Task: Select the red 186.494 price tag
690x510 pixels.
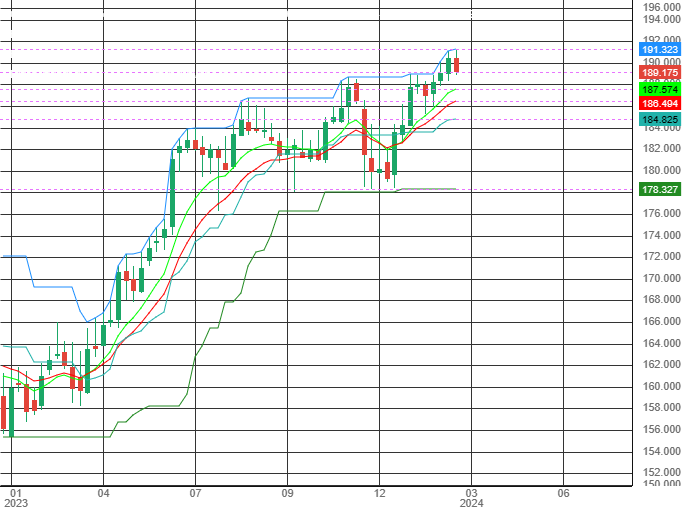Action: 660,104
